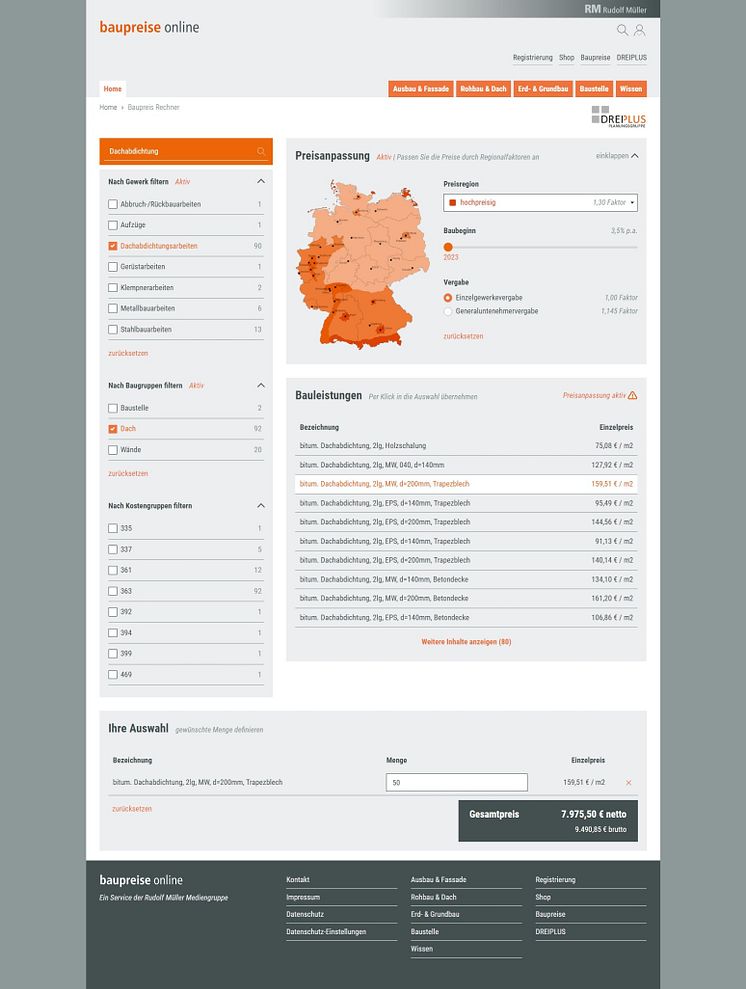746x989 pixels.
Task: Click the DREIPLUS logo under the navigation
Action: (x=619, y=117)
